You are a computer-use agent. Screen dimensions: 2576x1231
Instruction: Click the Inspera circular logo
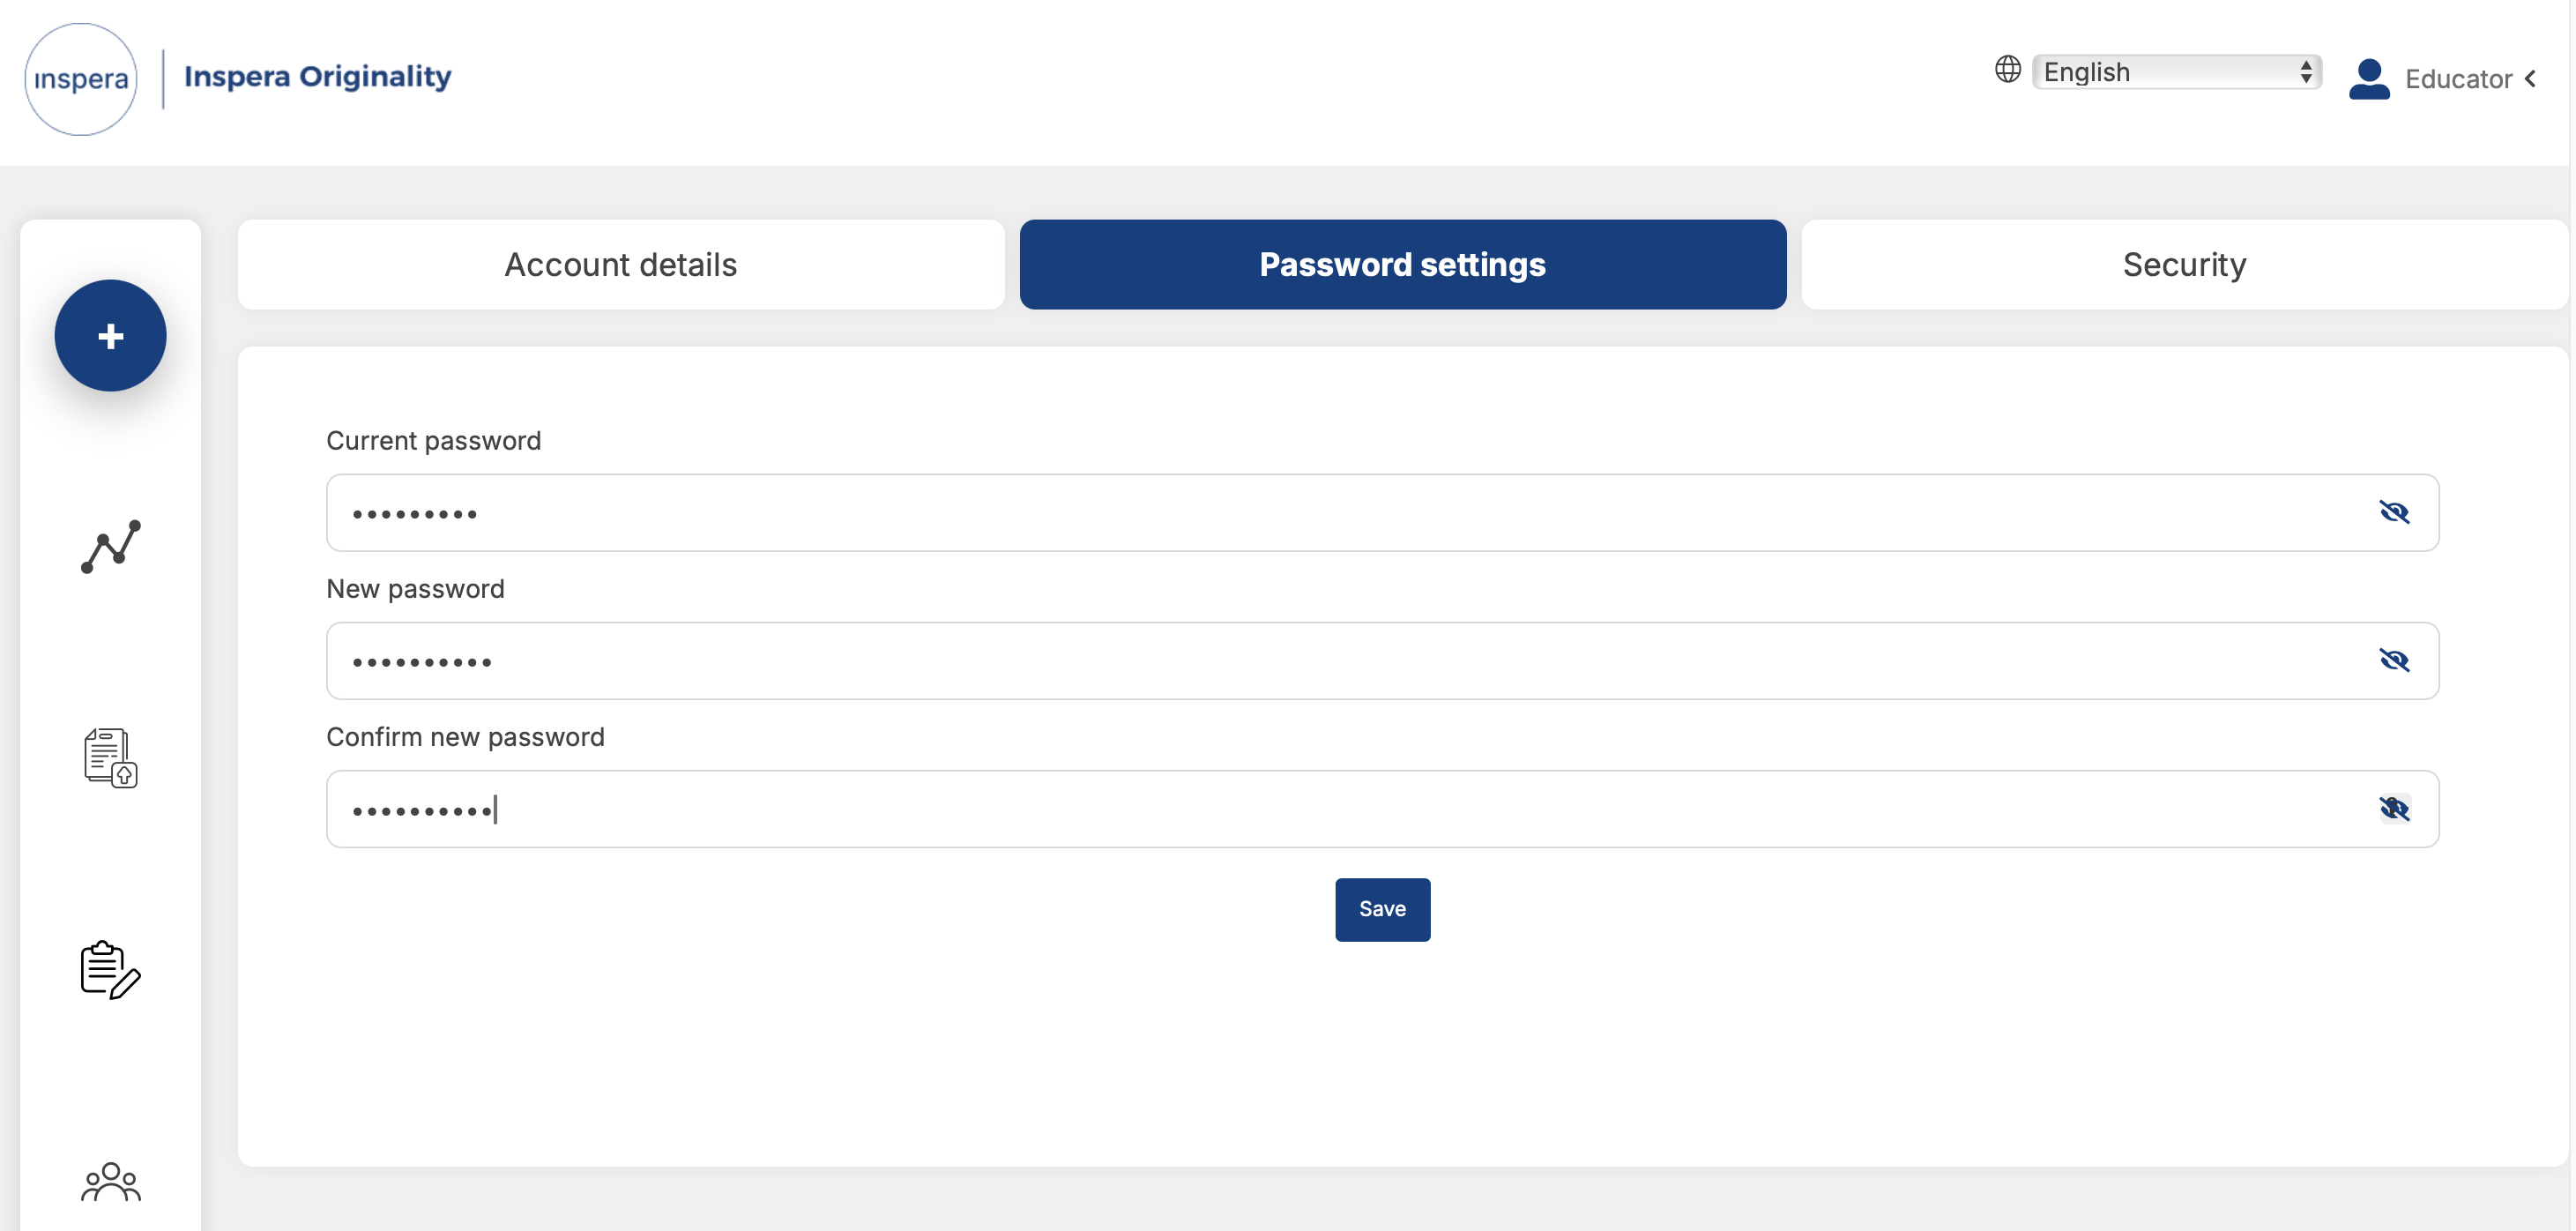81,79
